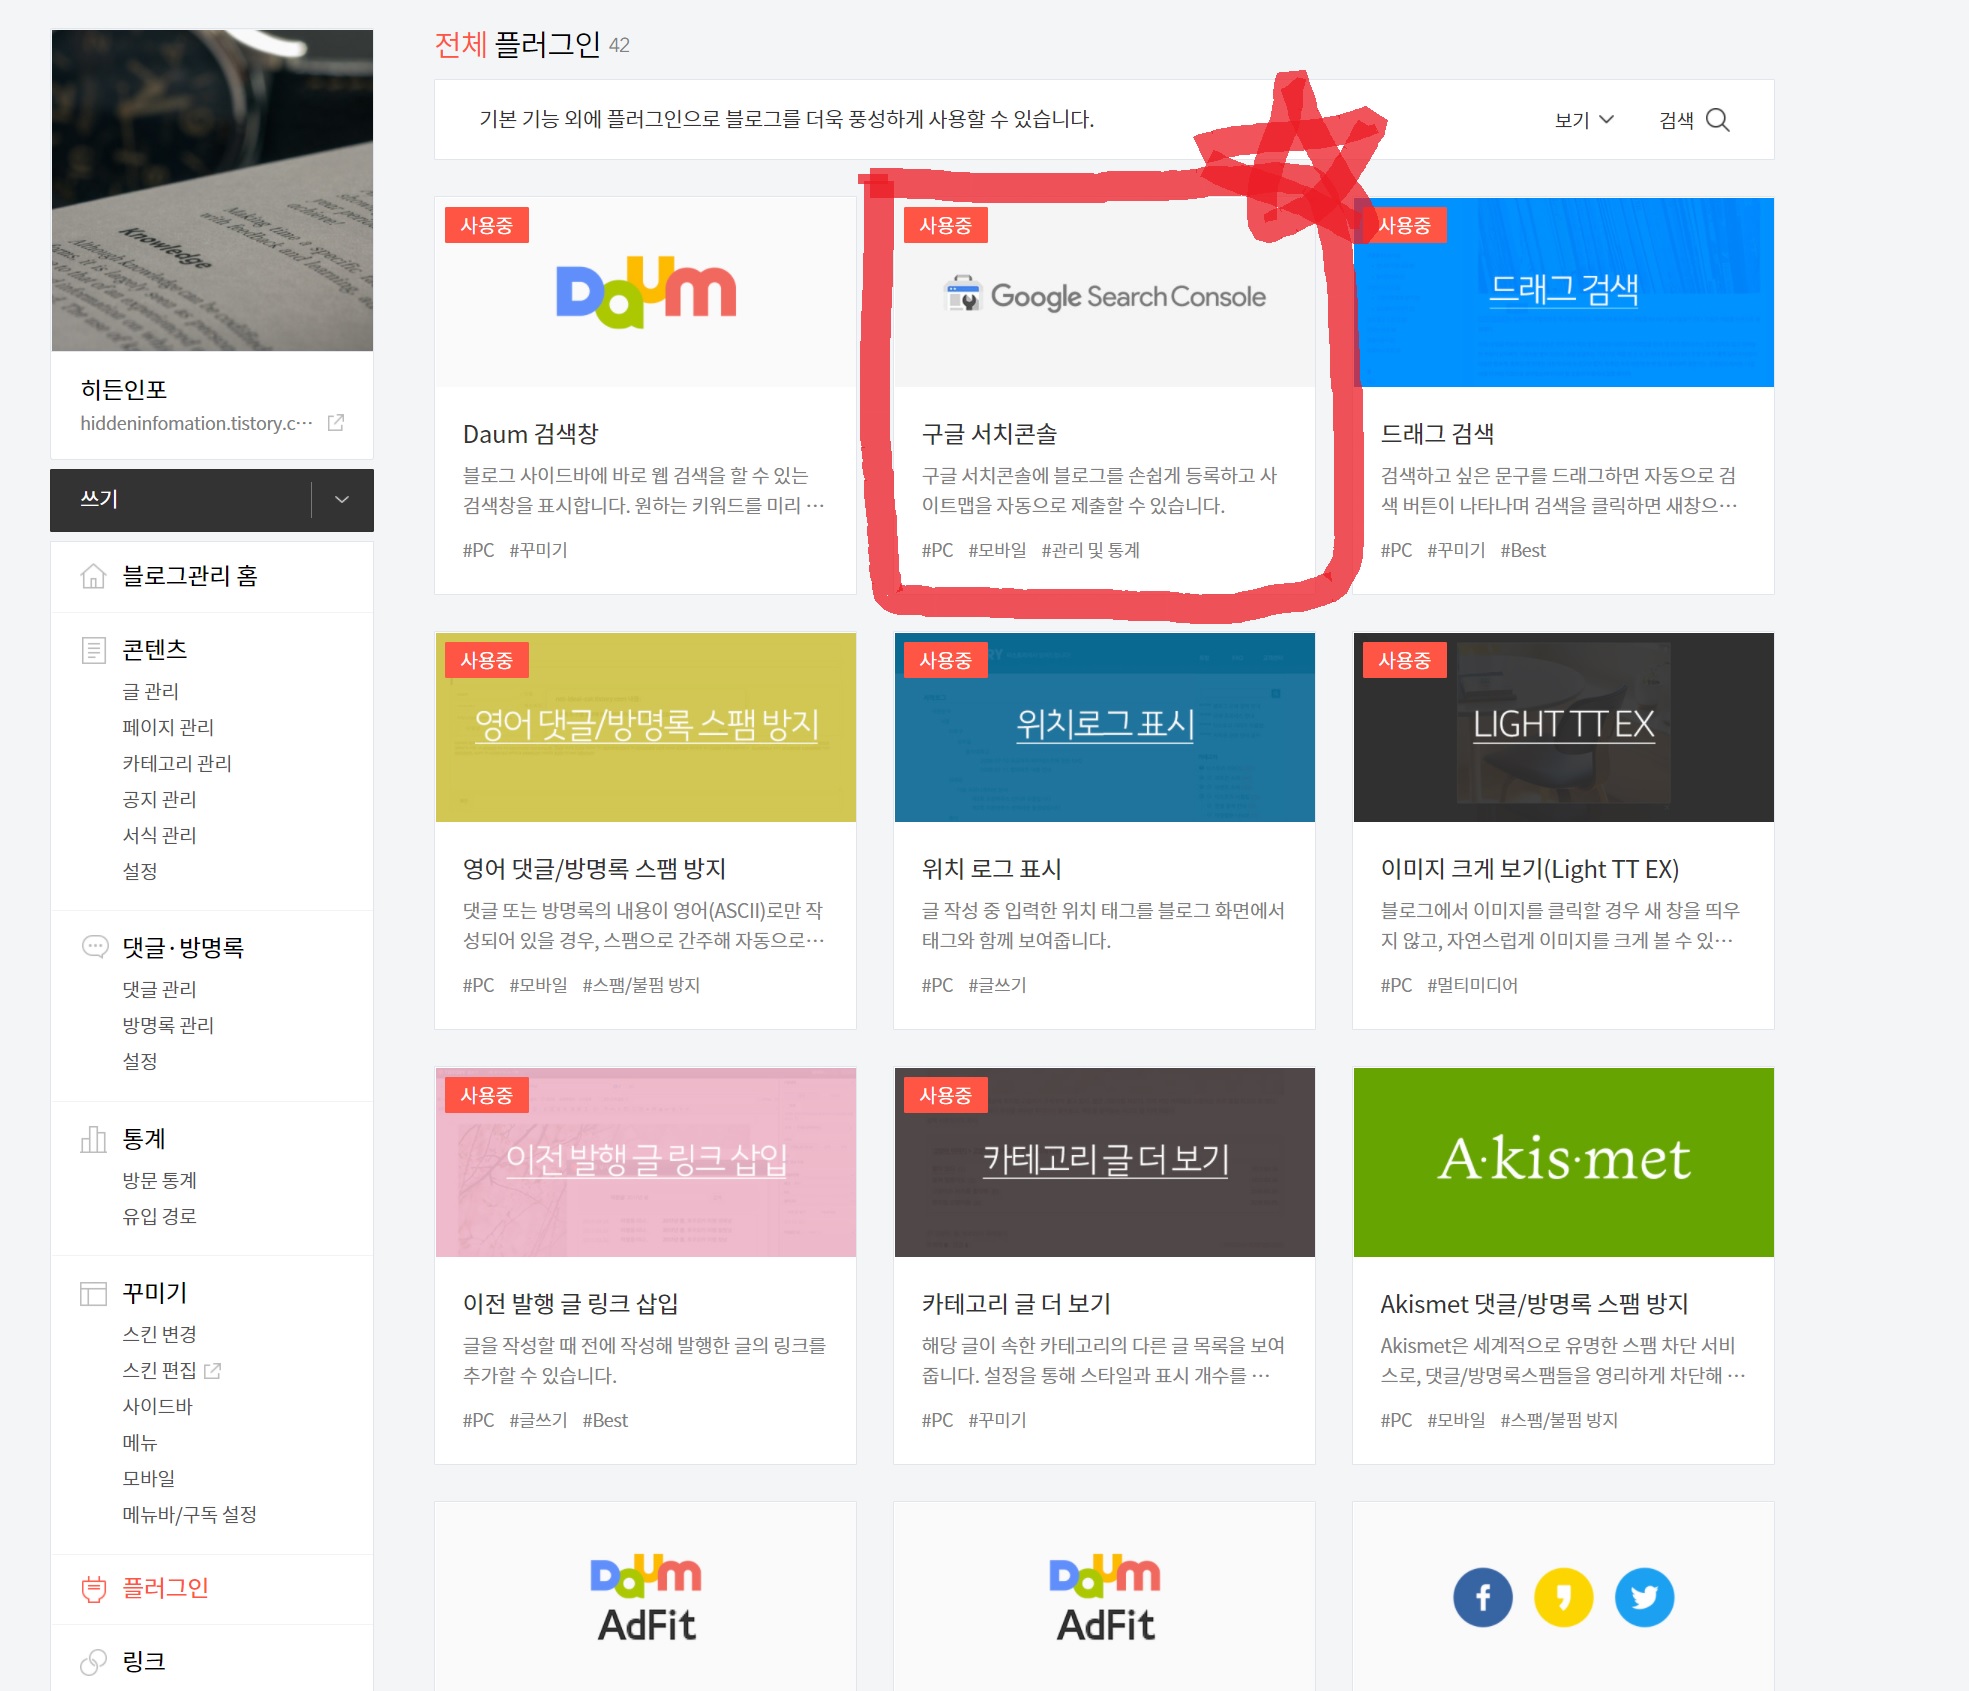
Task: Click #멀티미디어 tag
Action: click(1472, 985)
